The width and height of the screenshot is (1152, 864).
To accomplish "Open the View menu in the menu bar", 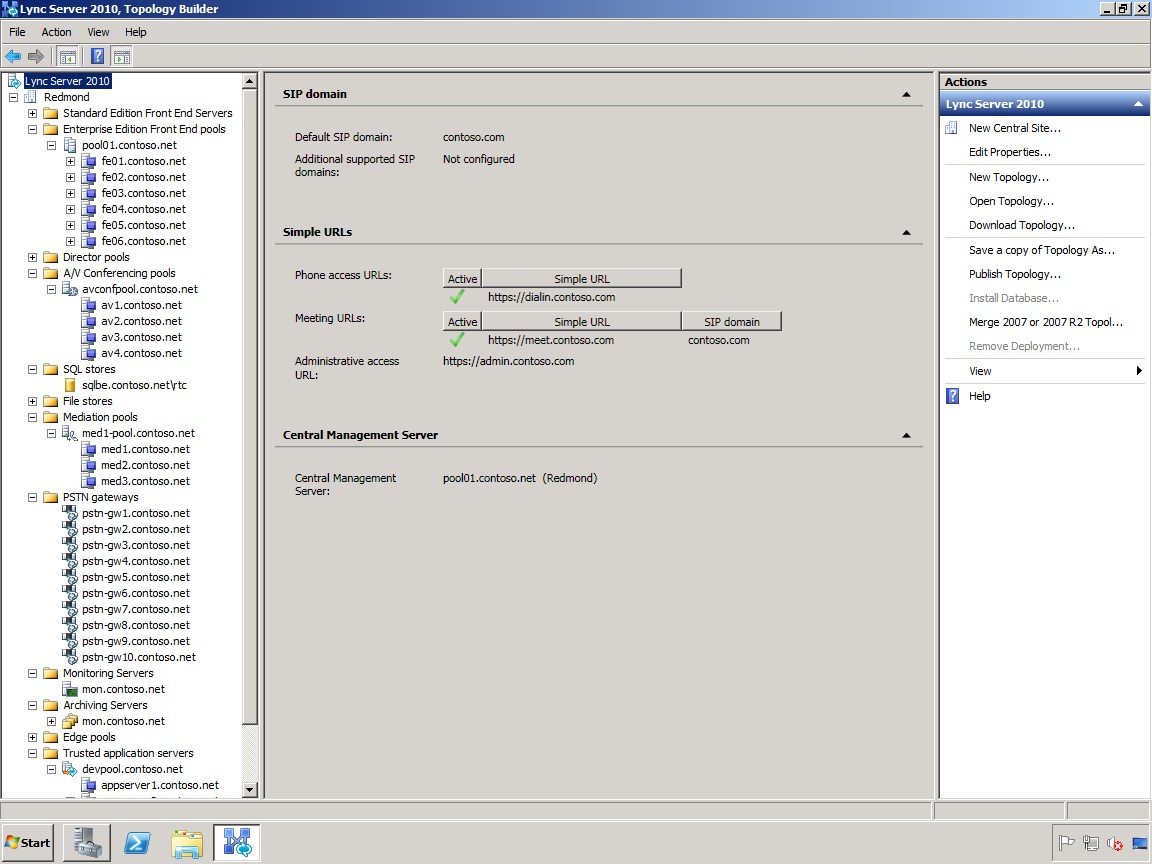I will click(98, 32).
